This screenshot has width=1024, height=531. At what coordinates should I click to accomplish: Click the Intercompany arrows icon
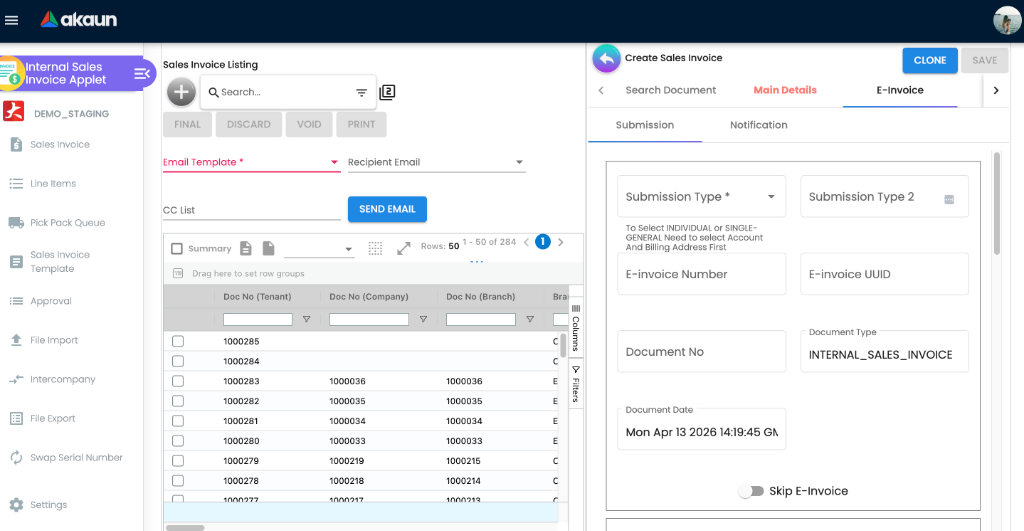(16, 379)
